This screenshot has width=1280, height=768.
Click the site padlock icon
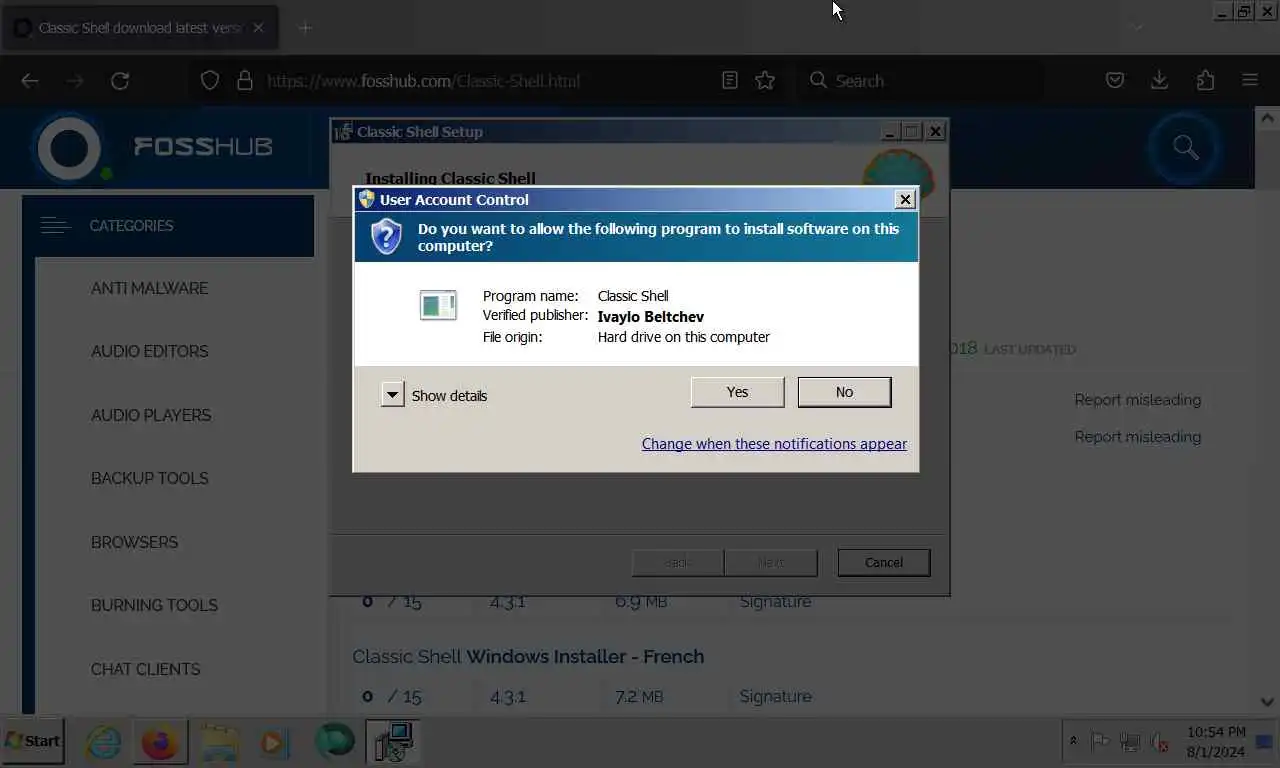pos(244,81)
